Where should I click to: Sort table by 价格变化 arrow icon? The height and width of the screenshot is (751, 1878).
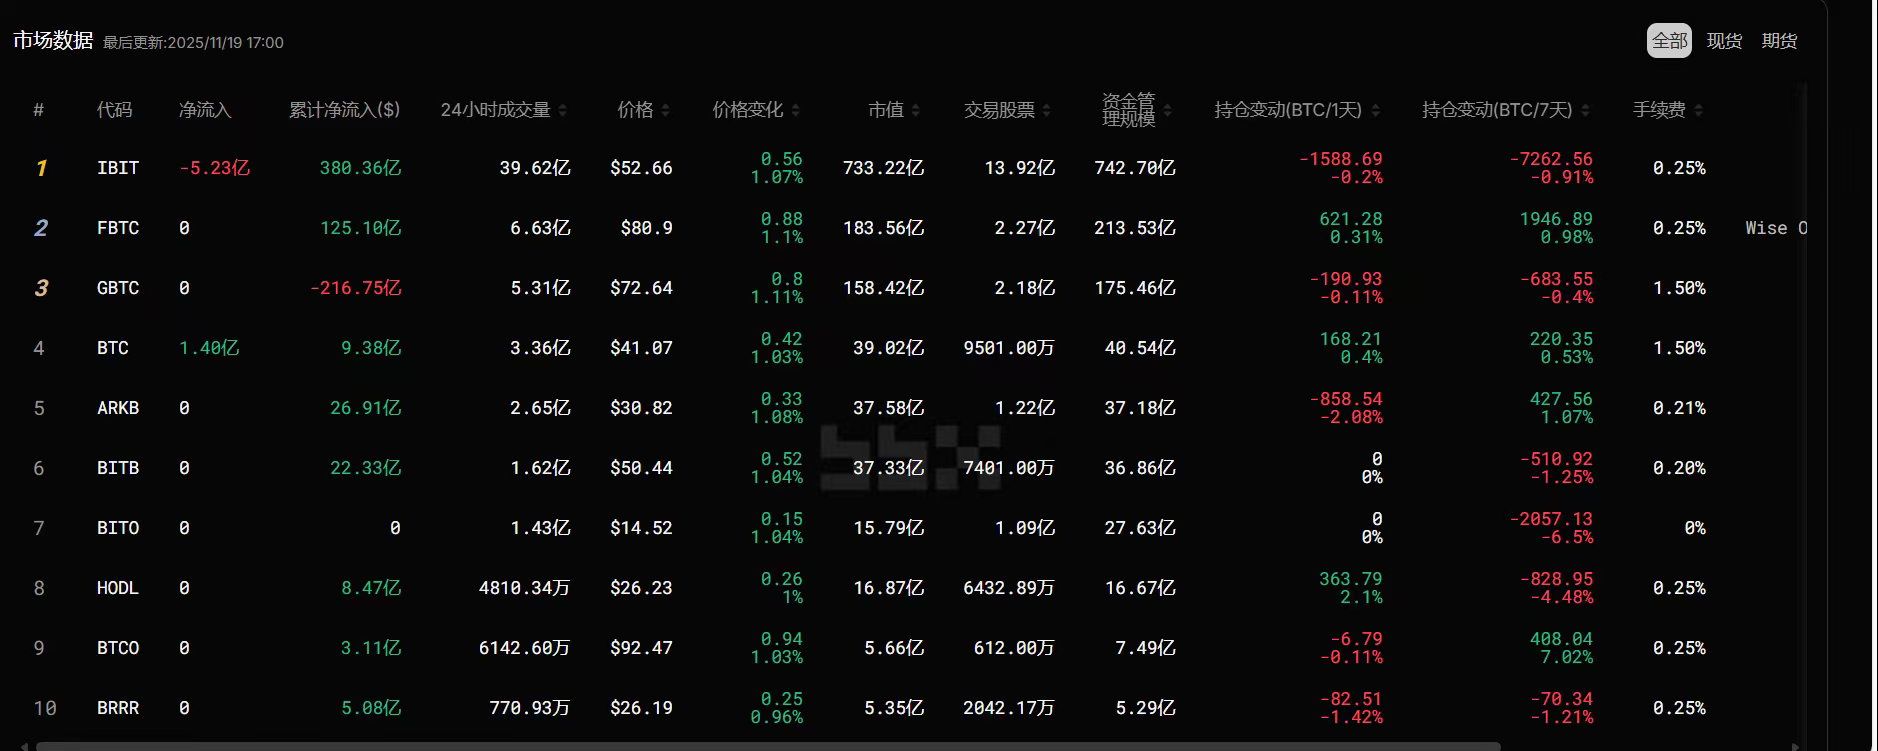coord(796,110)
